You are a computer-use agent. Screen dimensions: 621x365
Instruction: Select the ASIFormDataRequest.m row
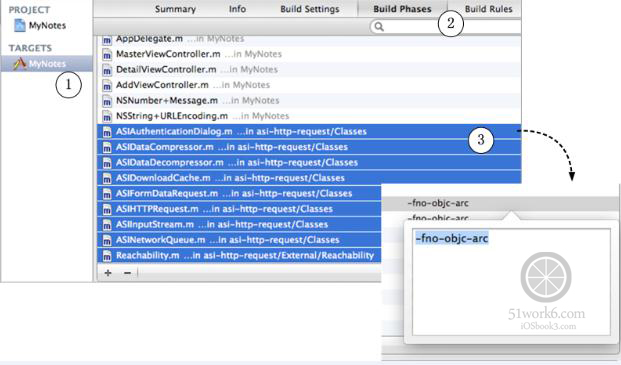click(x=239, y=193)
